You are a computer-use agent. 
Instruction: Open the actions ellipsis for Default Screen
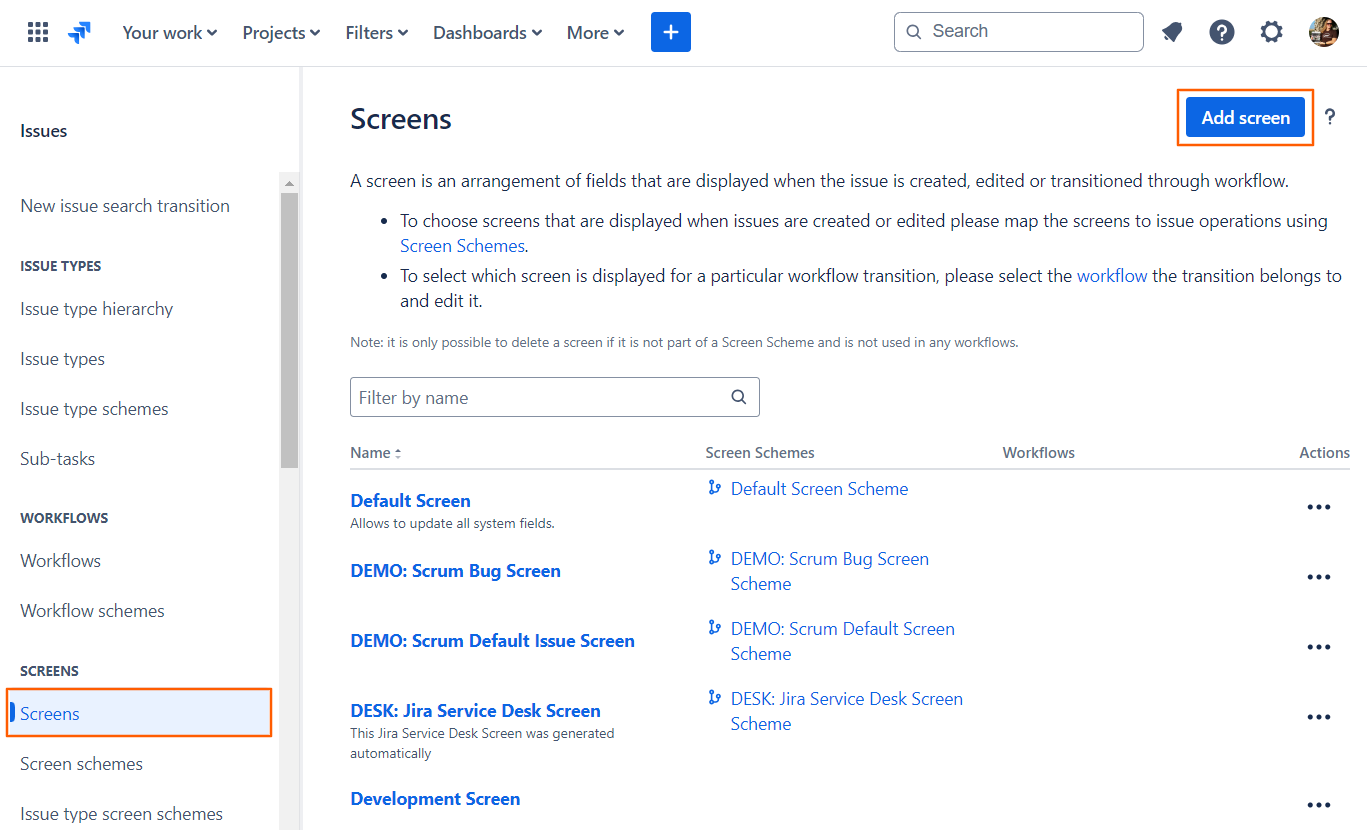coord(1318,507)
